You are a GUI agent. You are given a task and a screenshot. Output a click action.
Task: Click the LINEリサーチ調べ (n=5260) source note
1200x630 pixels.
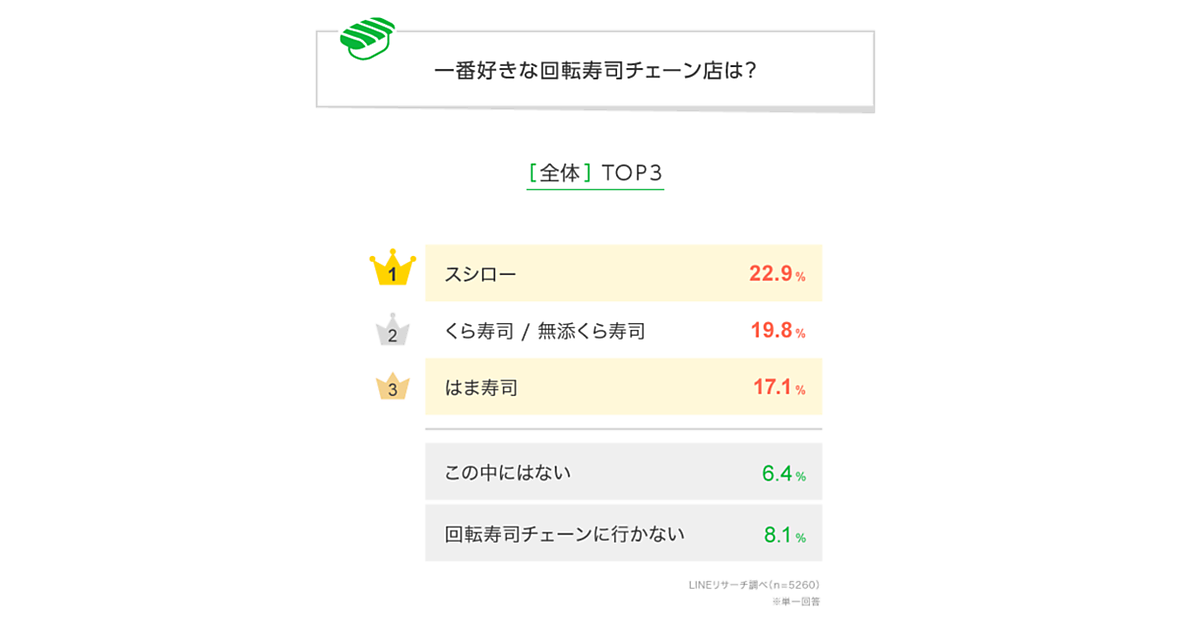click(x=755, y=584)
